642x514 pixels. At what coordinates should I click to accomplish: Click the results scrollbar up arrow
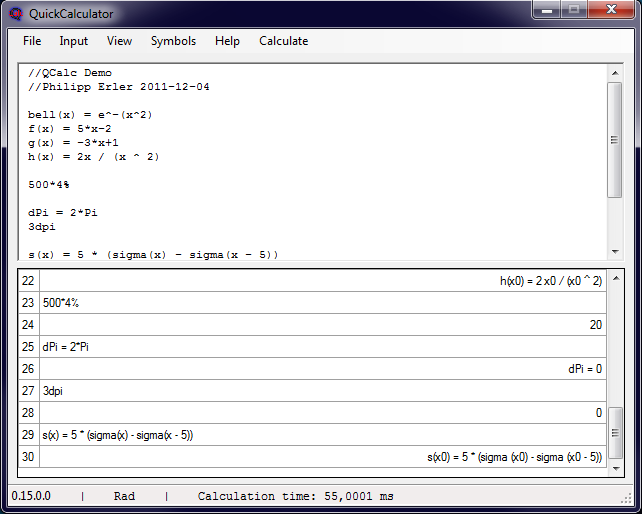[616, 279]
